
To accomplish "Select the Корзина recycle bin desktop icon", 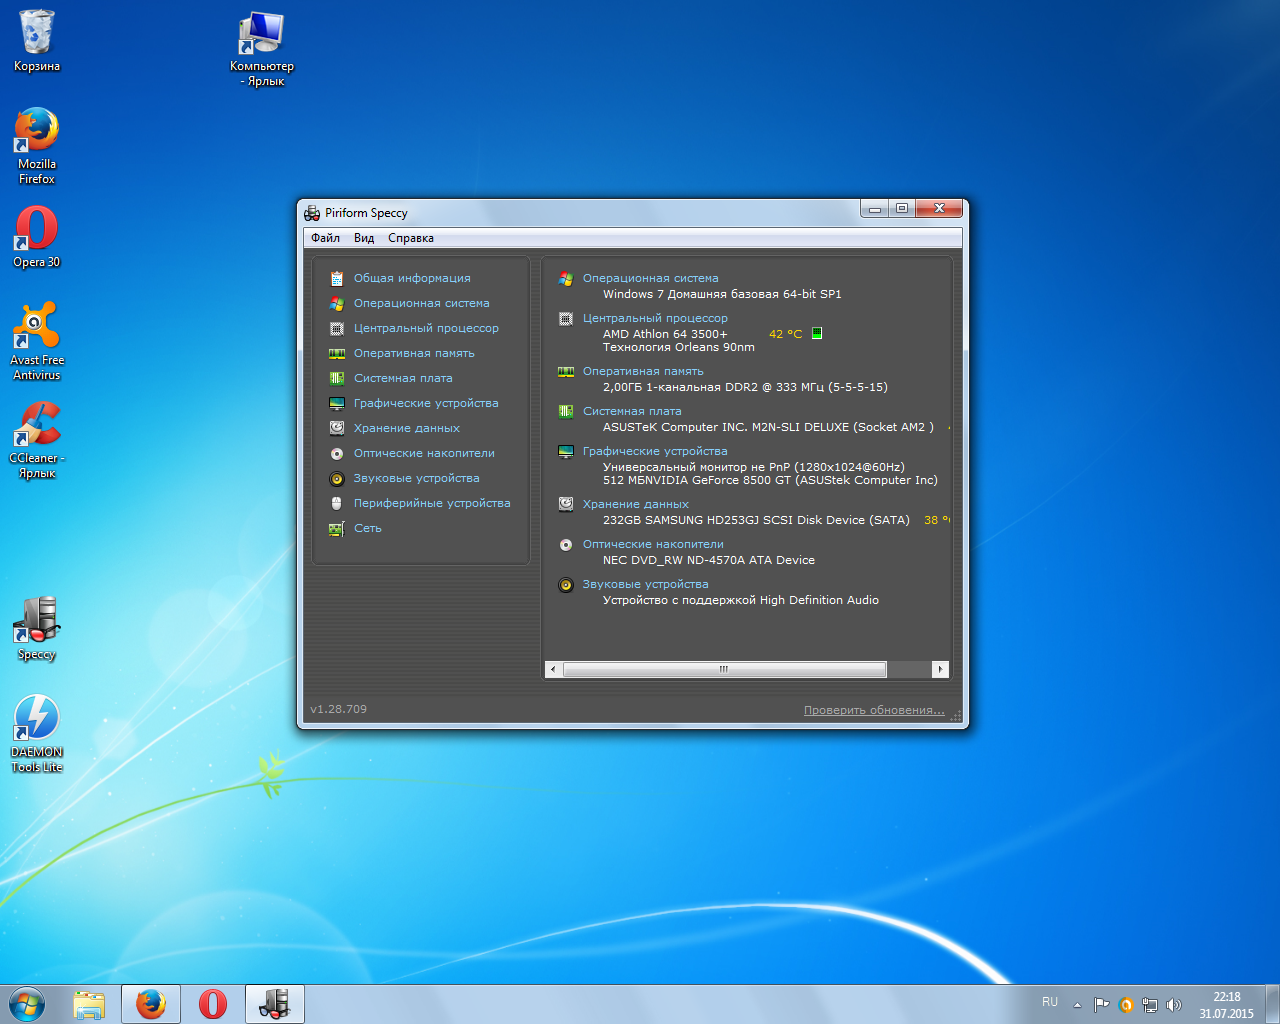I will pos(37,41).
